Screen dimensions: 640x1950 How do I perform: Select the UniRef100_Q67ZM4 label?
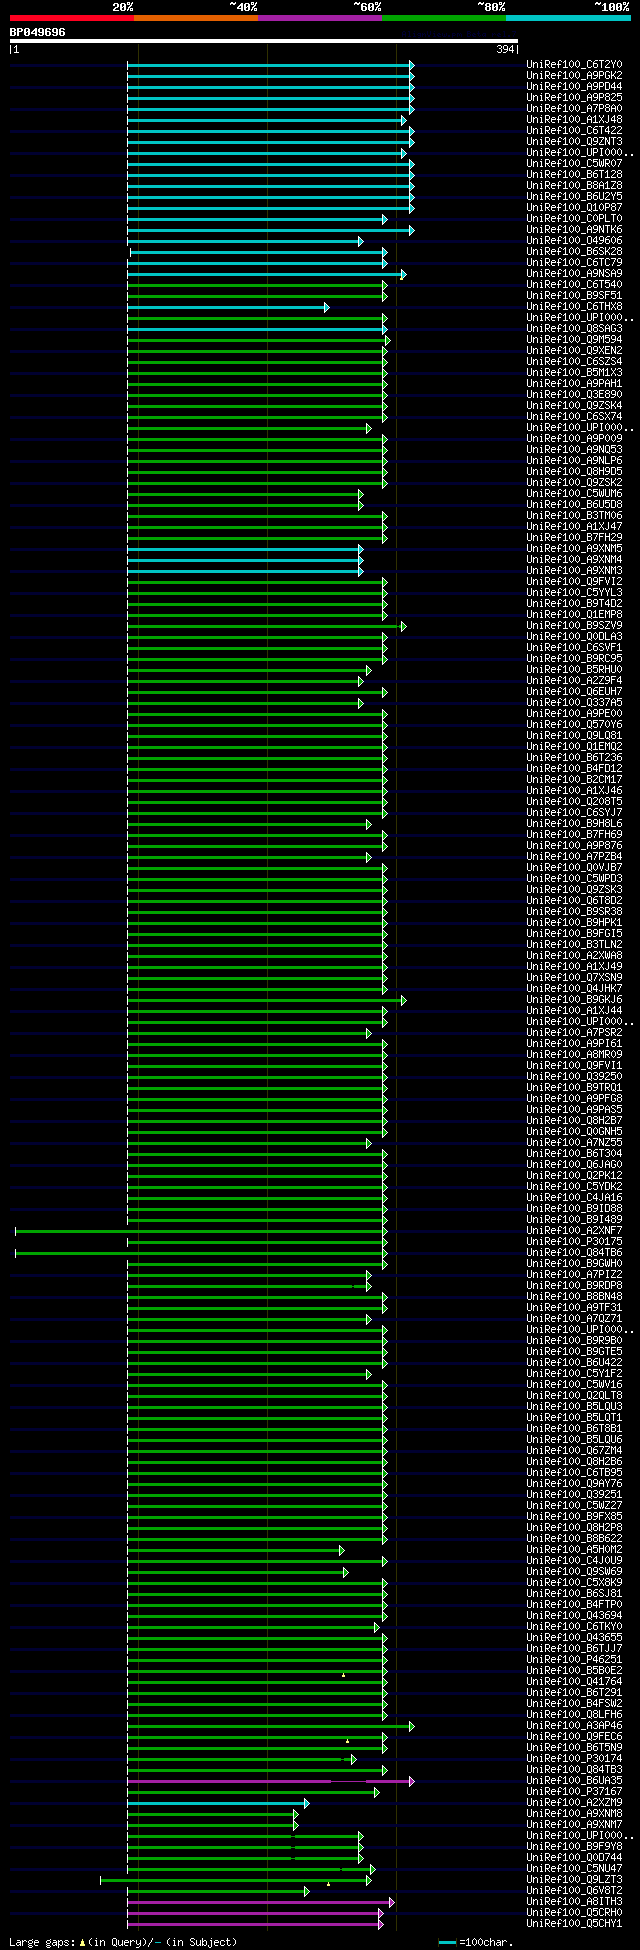[574, 1451]
